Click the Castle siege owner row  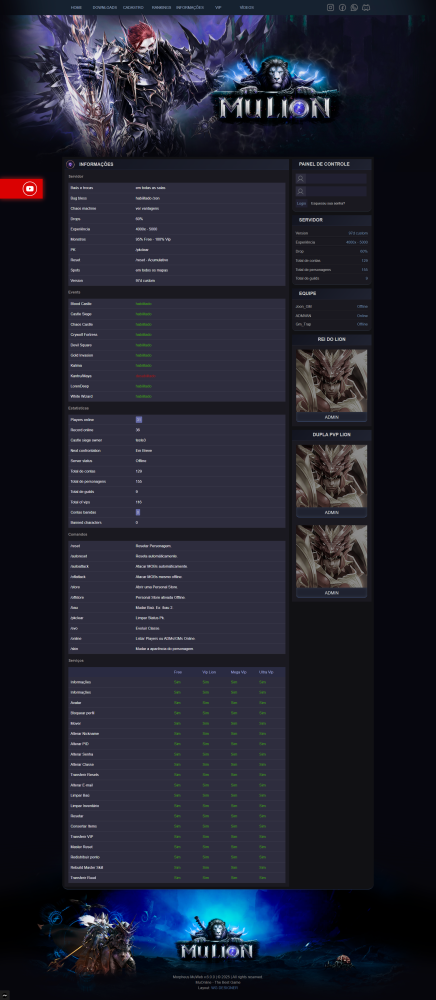(x=177, y=441)
